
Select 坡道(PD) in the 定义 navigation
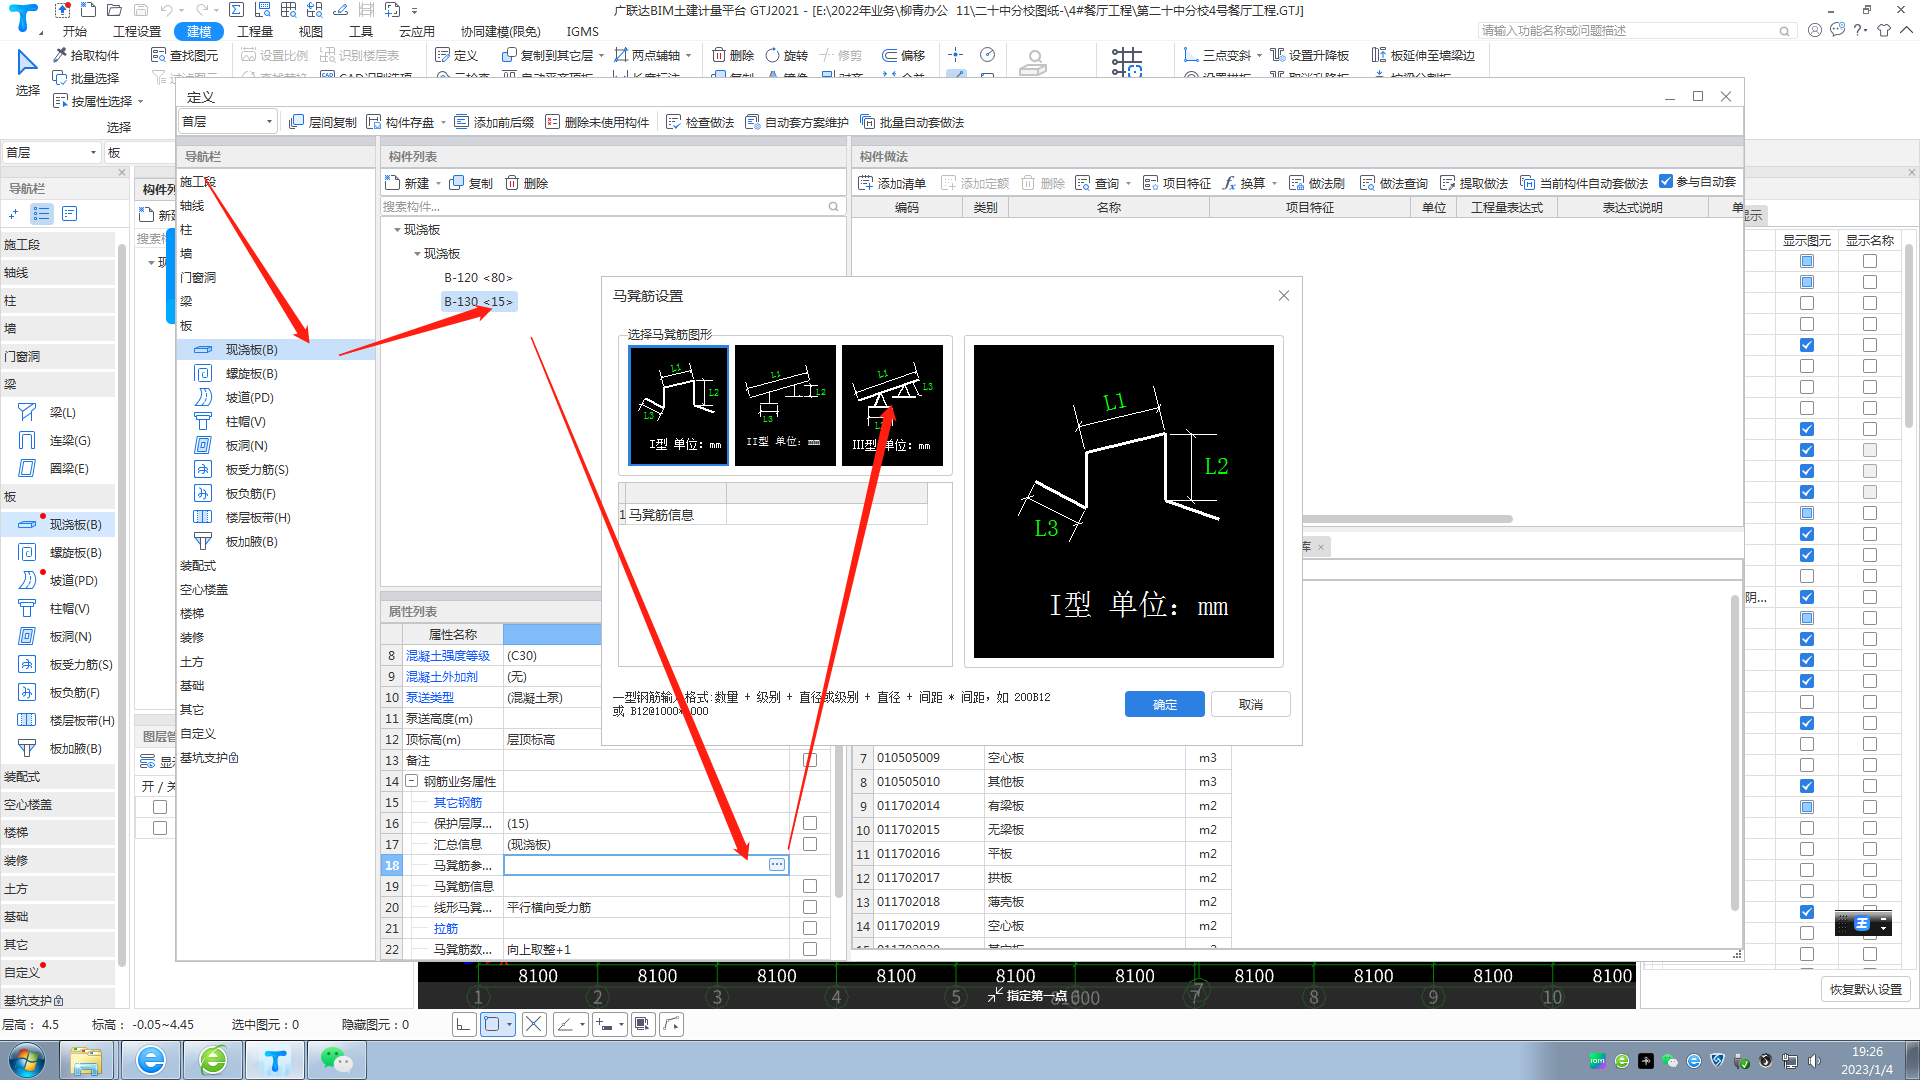[x=249, y=398]
